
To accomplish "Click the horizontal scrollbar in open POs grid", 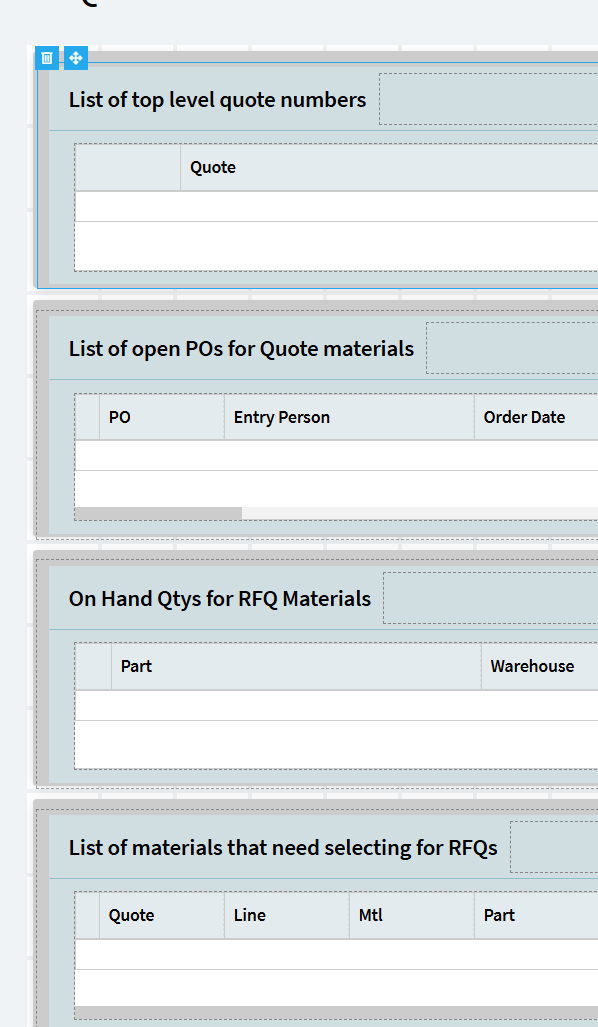I will coord(159,513).
